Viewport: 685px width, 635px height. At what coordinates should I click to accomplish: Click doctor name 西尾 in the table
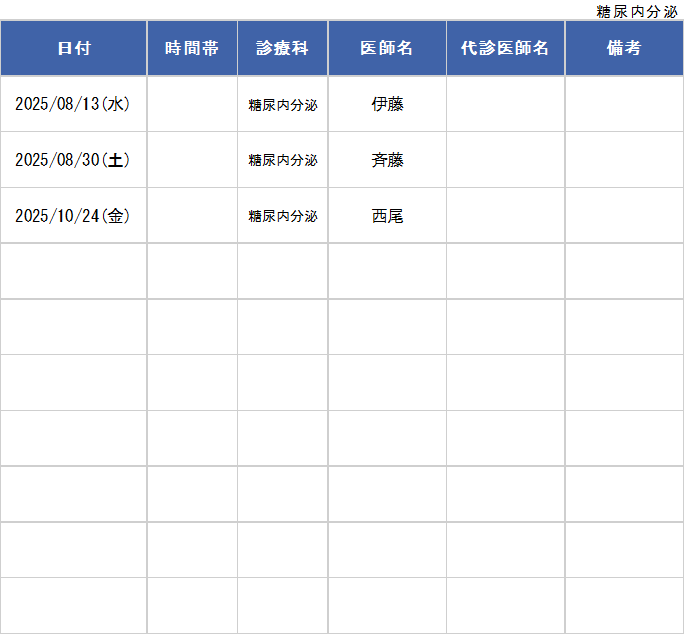pyautogui.click(x=387, y=215)
